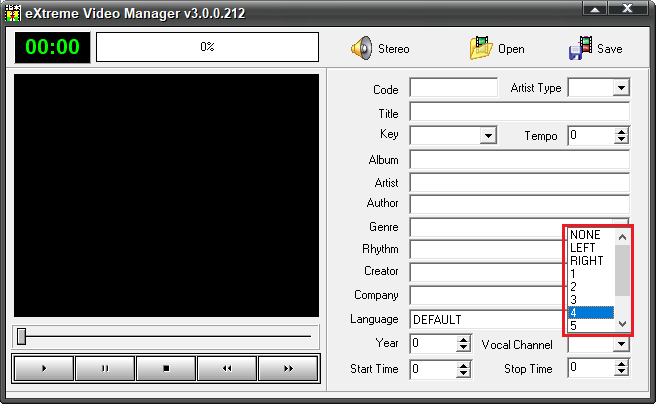656x404 pixels.
Task: Click the Open file icon
Action: 481,48
